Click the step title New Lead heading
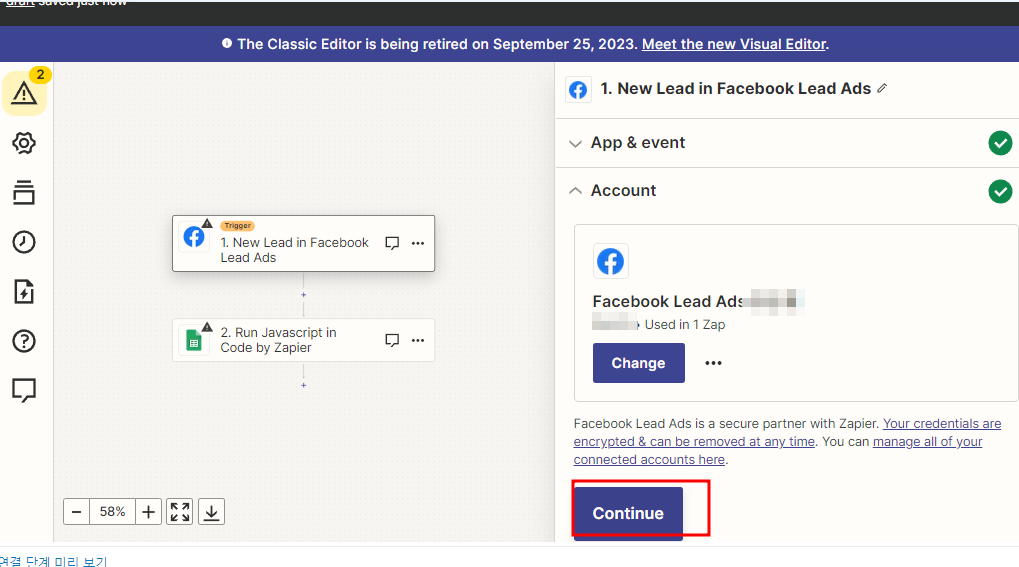Viewport: 1019px width, 567px height. pyautogui.click(x=735, y=88)
